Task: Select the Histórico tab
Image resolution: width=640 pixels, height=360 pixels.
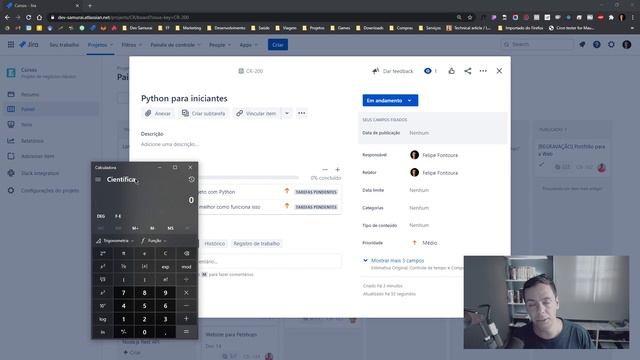Action: (215, 244)
